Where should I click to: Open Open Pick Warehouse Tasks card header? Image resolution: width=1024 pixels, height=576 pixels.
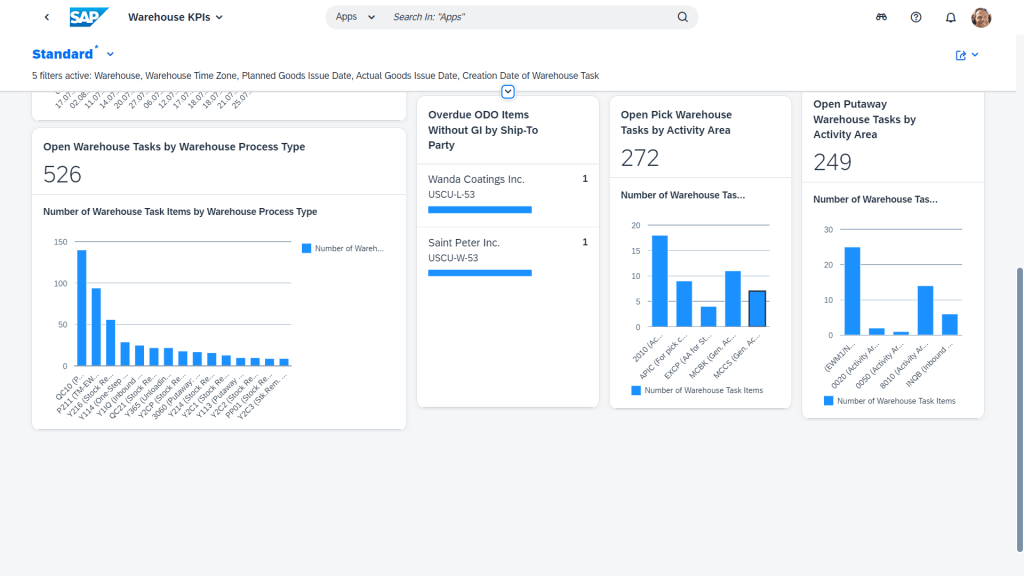pos(700,137)
